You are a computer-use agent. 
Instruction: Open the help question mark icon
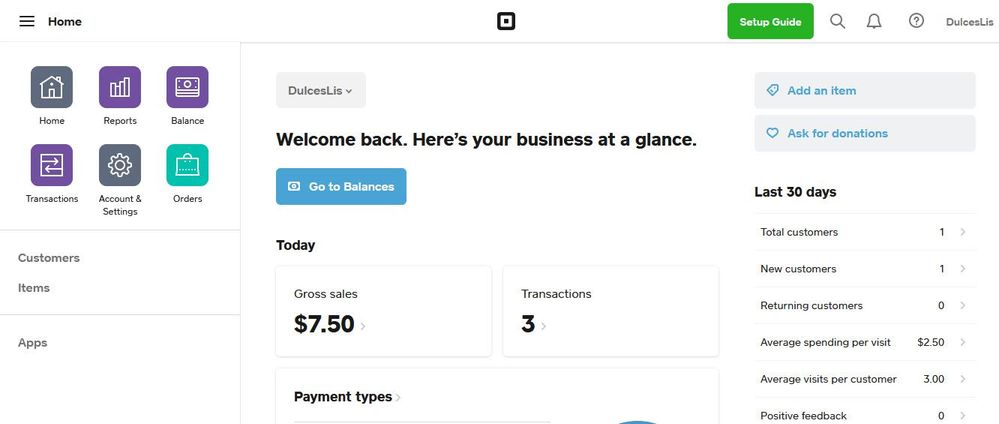[916, 21]
